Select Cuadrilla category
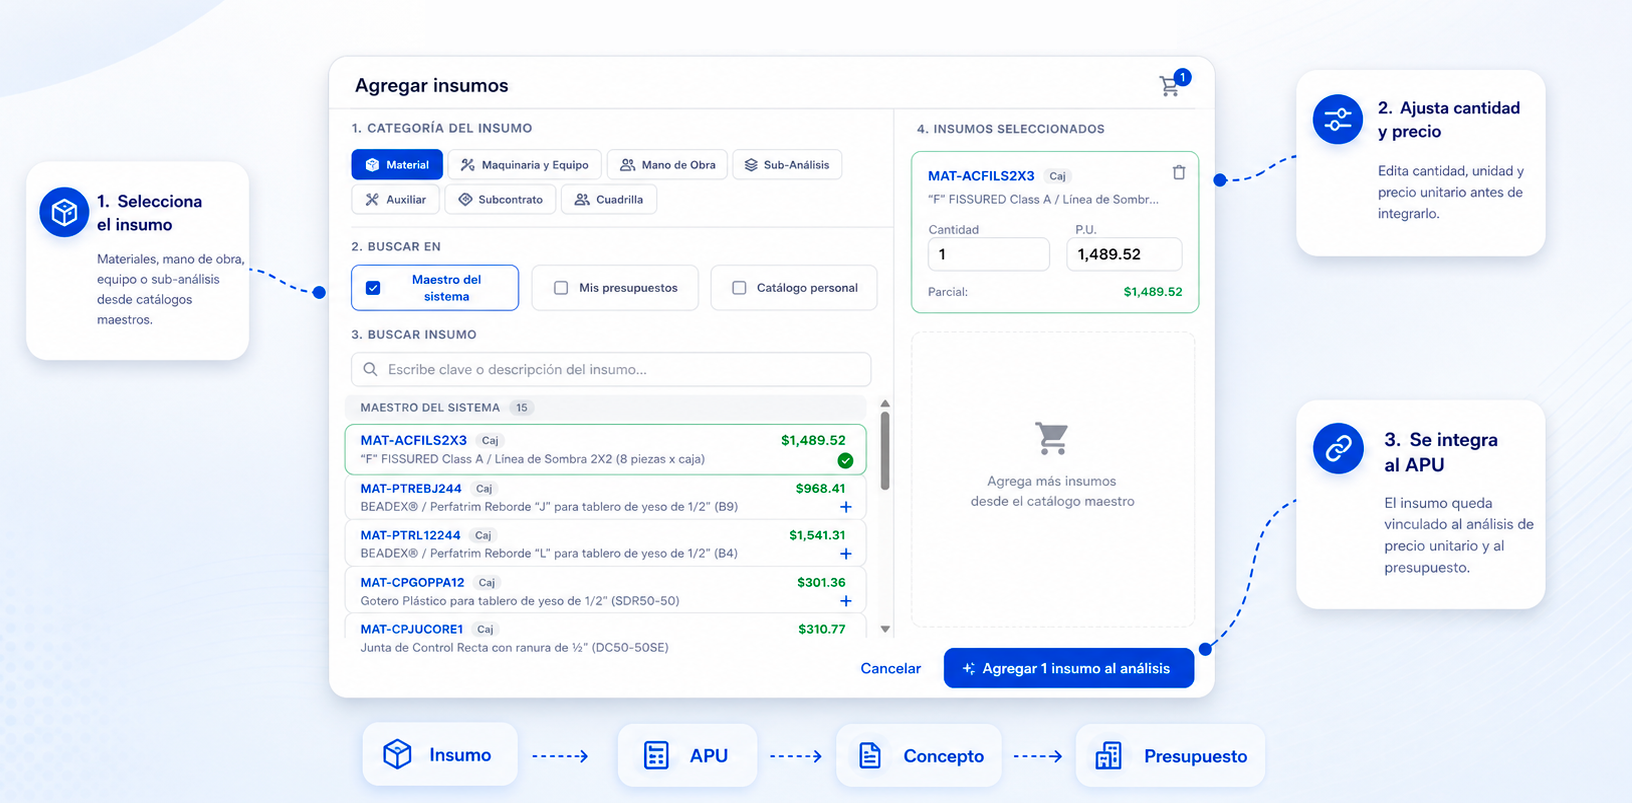Image resolution: width=1632 pixels, height=803 pixels. coord(609,199)
